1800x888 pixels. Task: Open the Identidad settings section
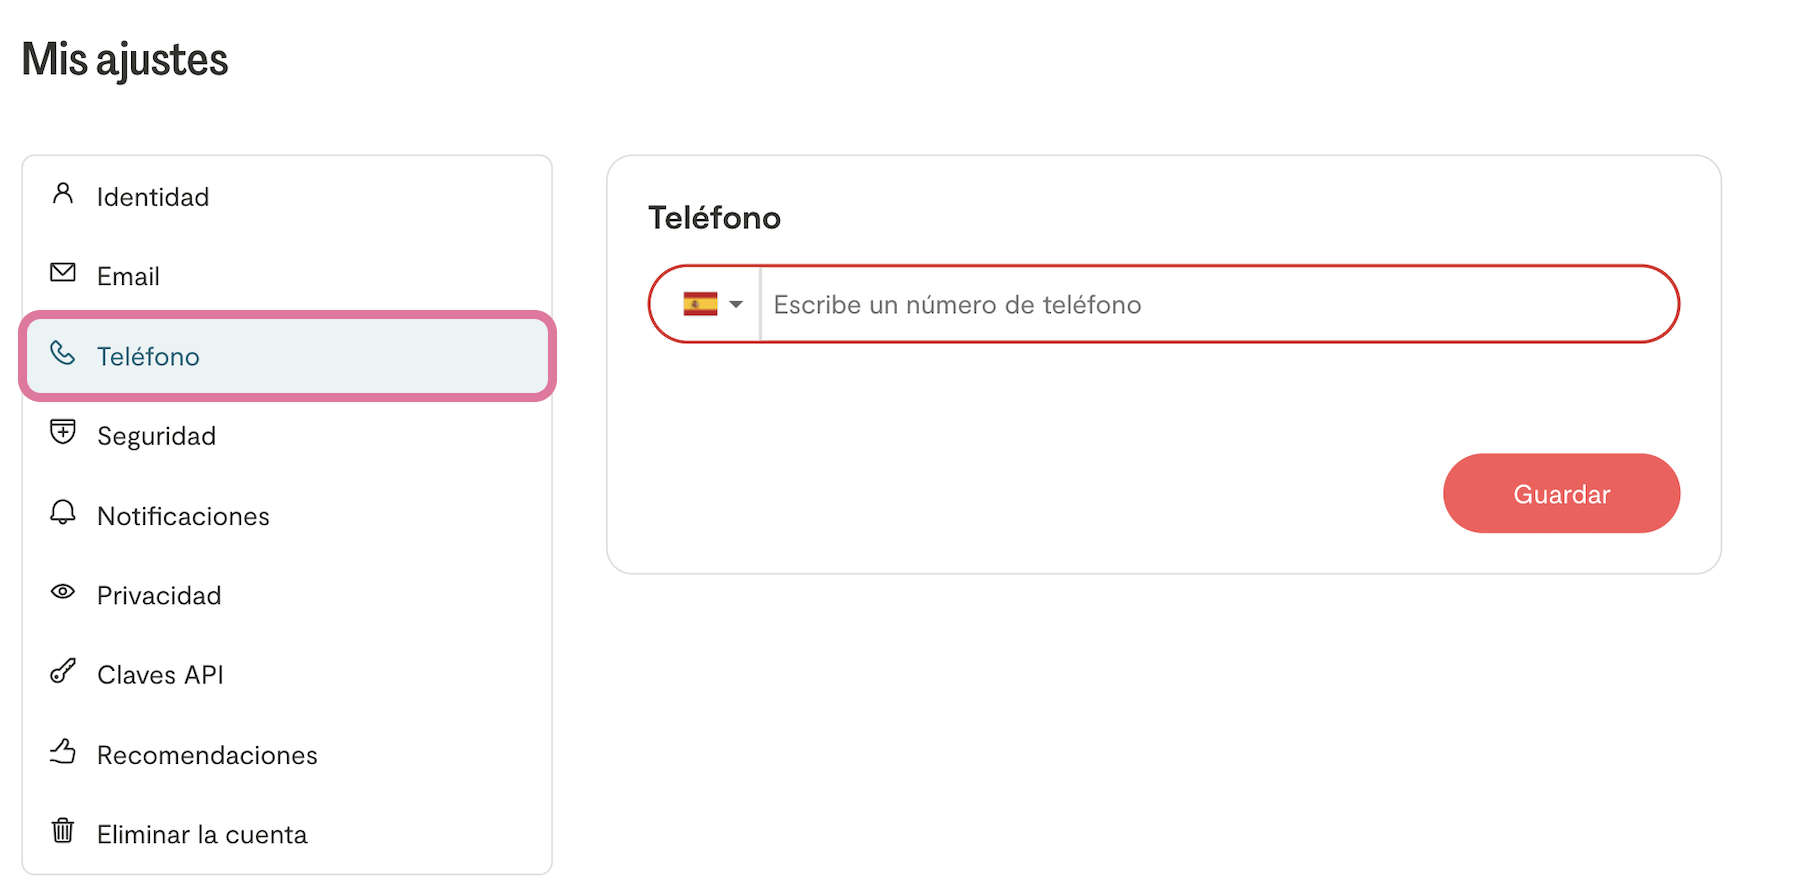pyautogui.click(x=153, y=197)
